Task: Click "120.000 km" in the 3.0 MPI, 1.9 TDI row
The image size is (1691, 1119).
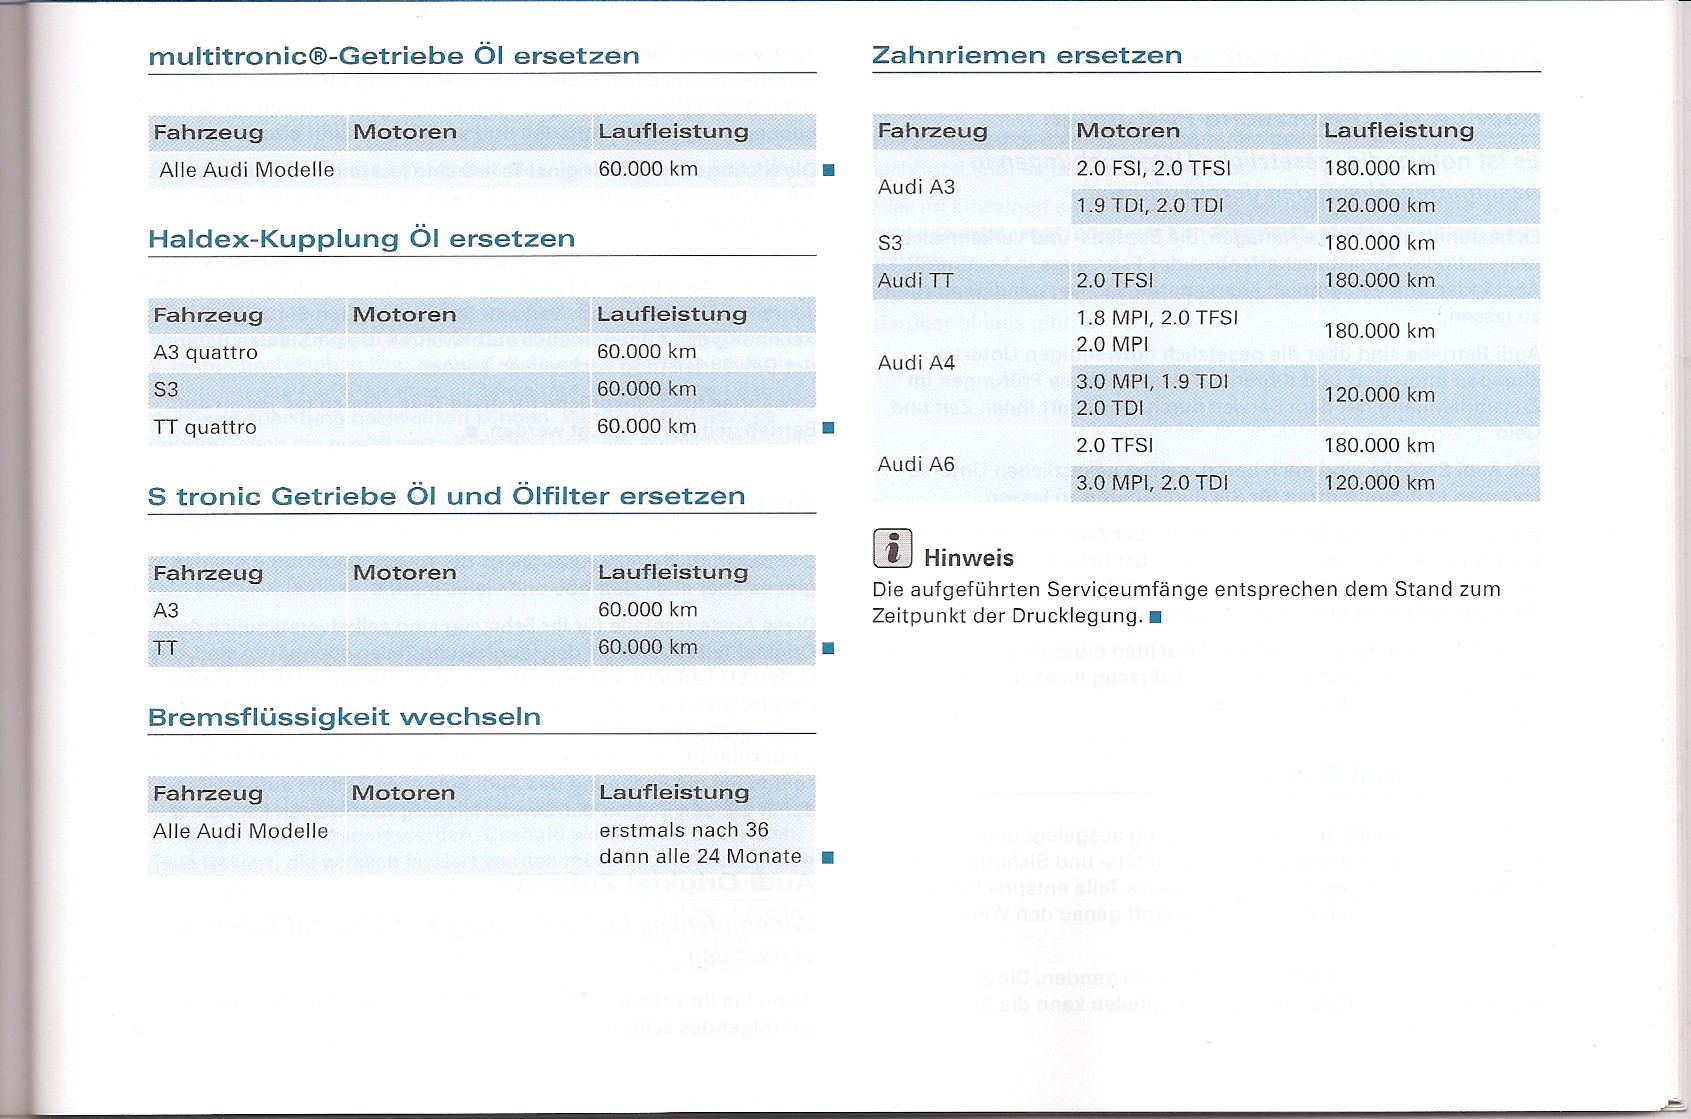Action: 1380,395
